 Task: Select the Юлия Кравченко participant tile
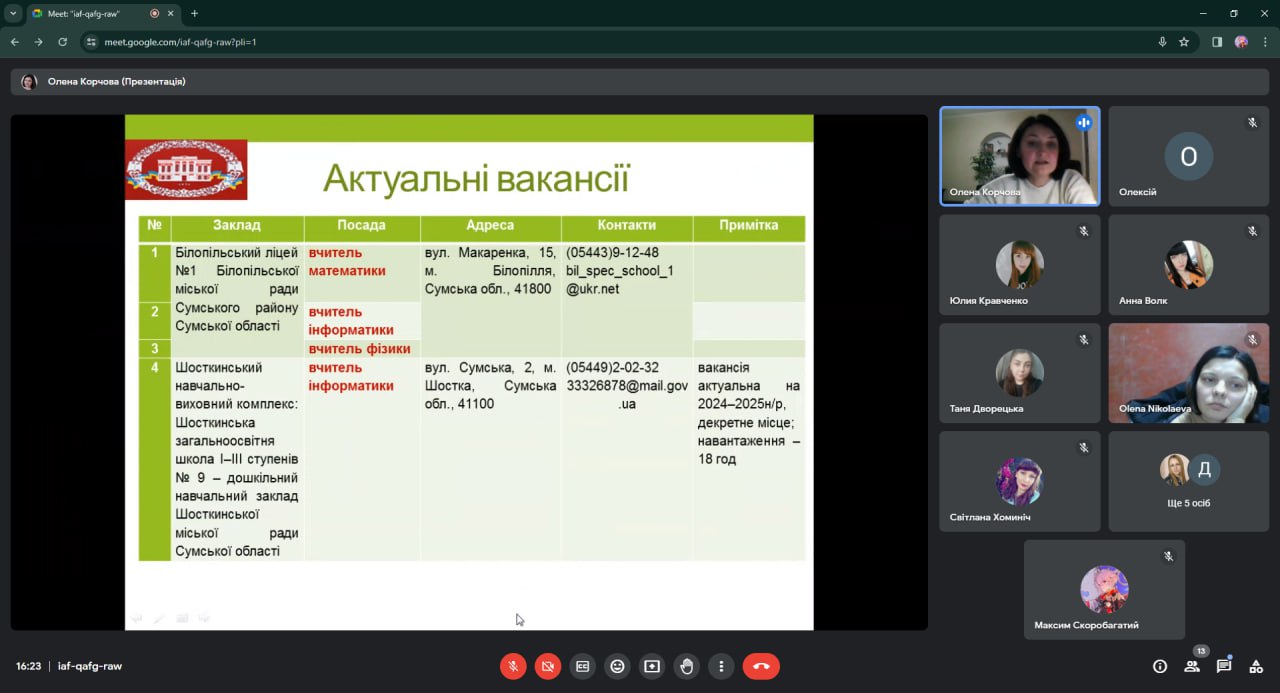pyautogui.click(x=1020, y=264)
